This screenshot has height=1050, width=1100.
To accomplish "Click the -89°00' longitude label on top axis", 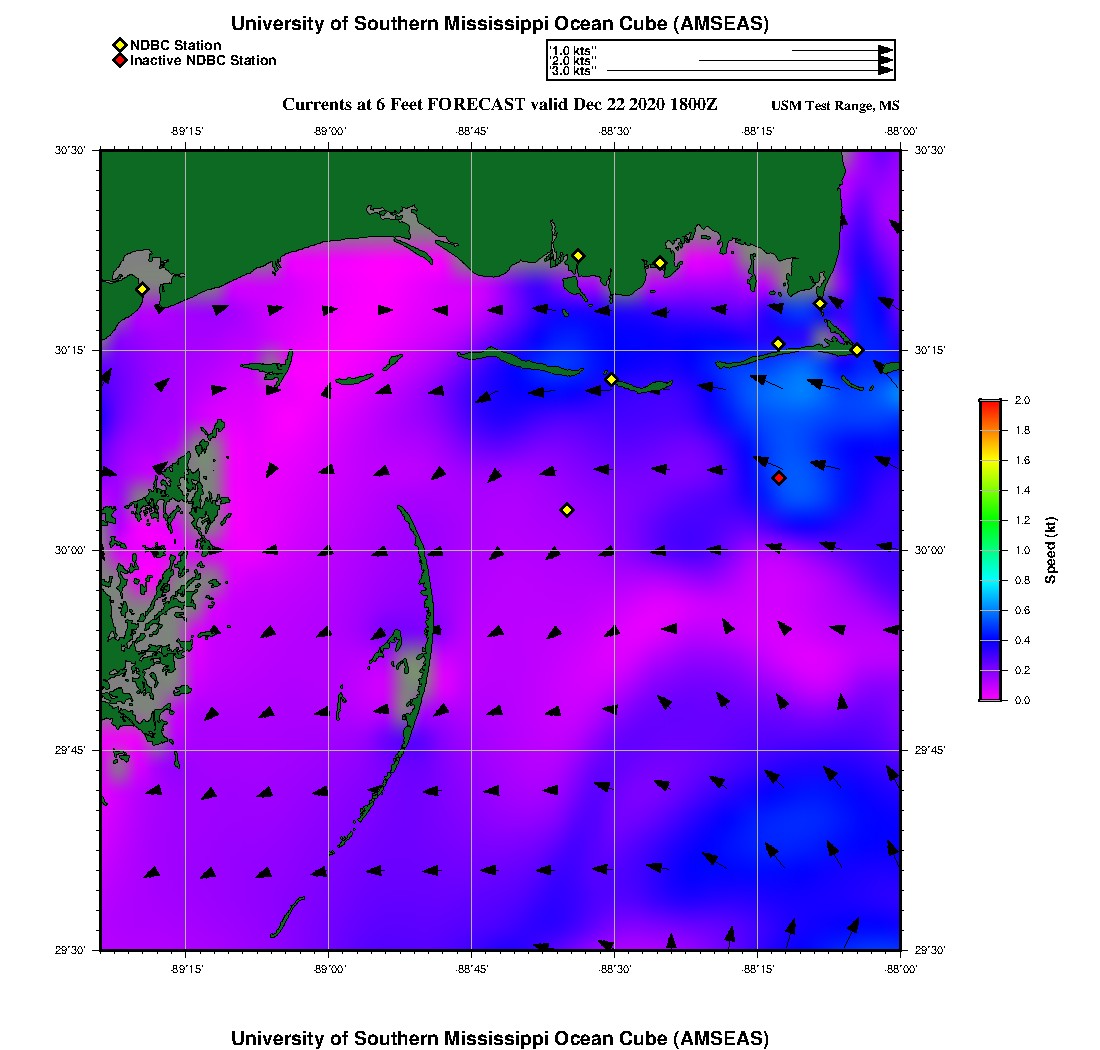I will point(329,131).
